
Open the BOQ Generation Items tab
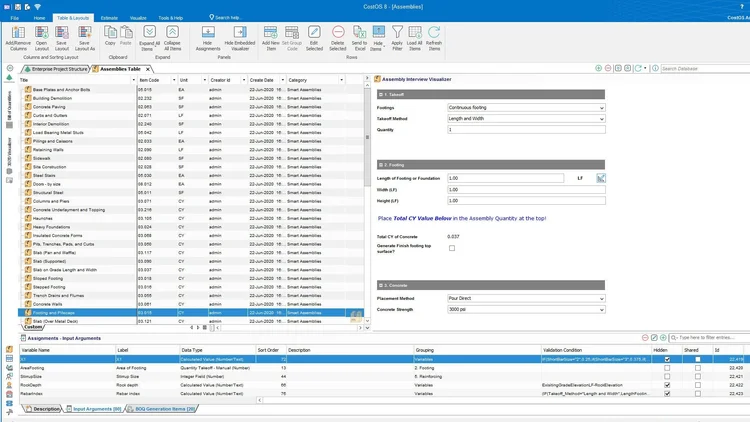(161, 409)
